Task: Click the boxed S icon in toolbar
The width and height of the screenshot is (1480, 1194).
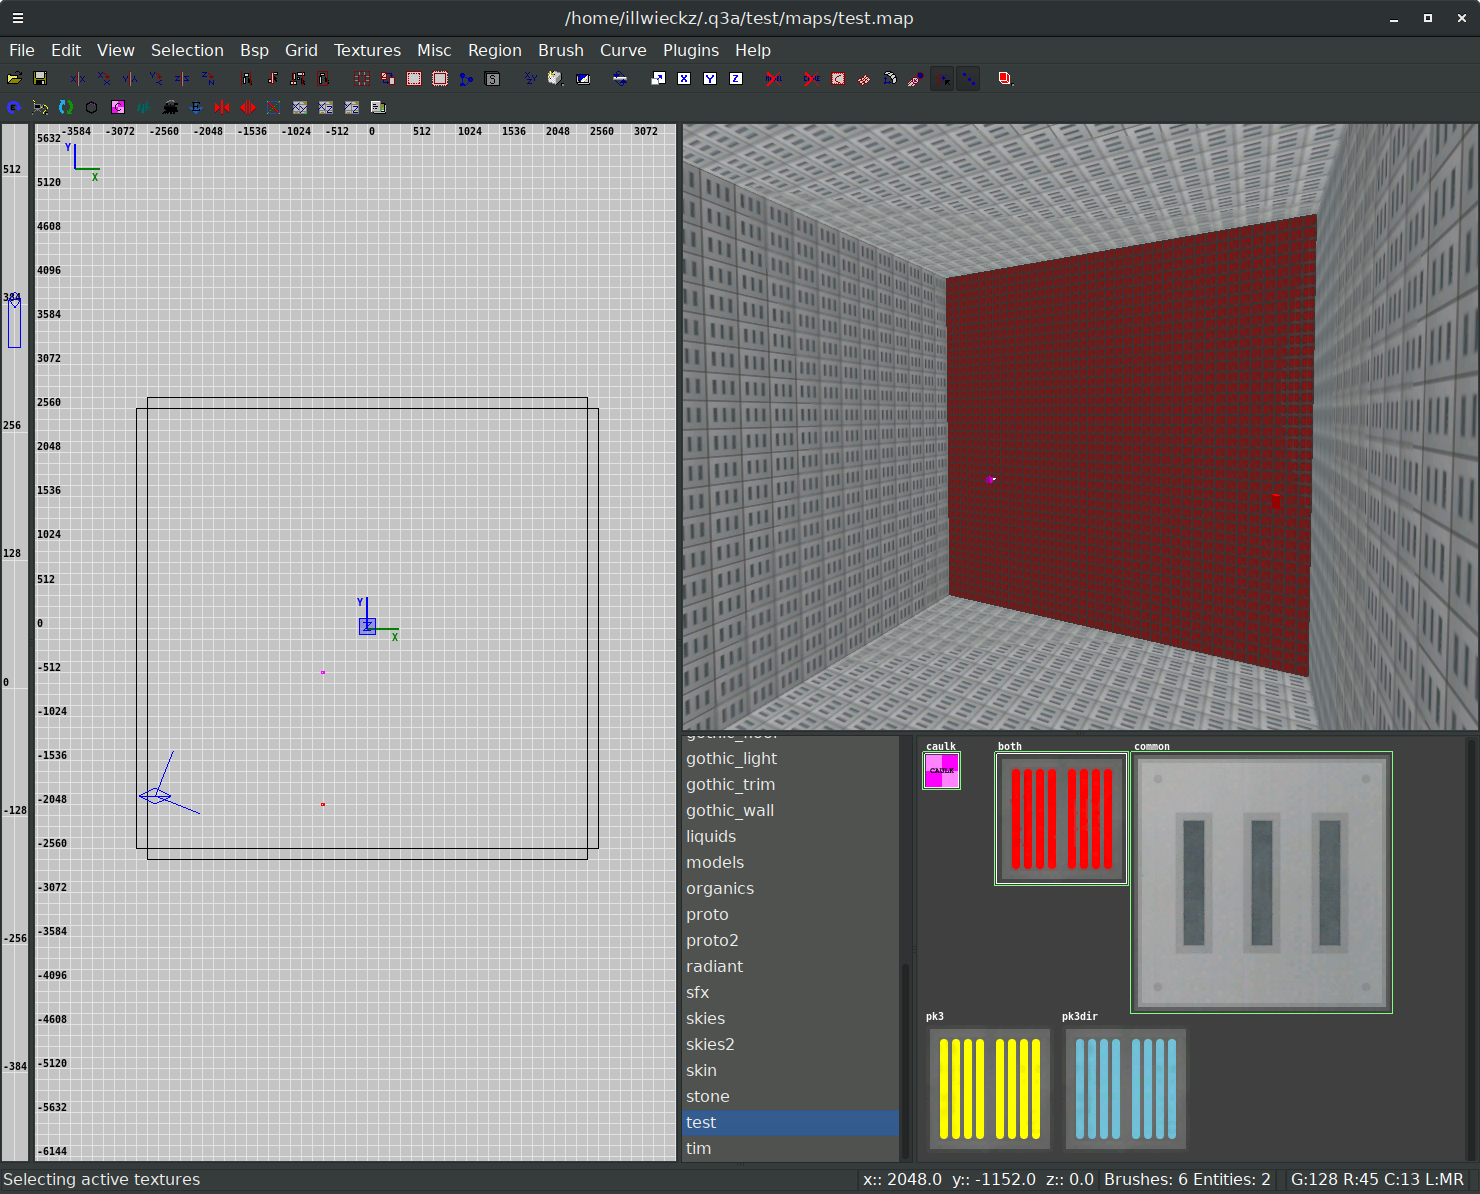Action: click(492, 78)
